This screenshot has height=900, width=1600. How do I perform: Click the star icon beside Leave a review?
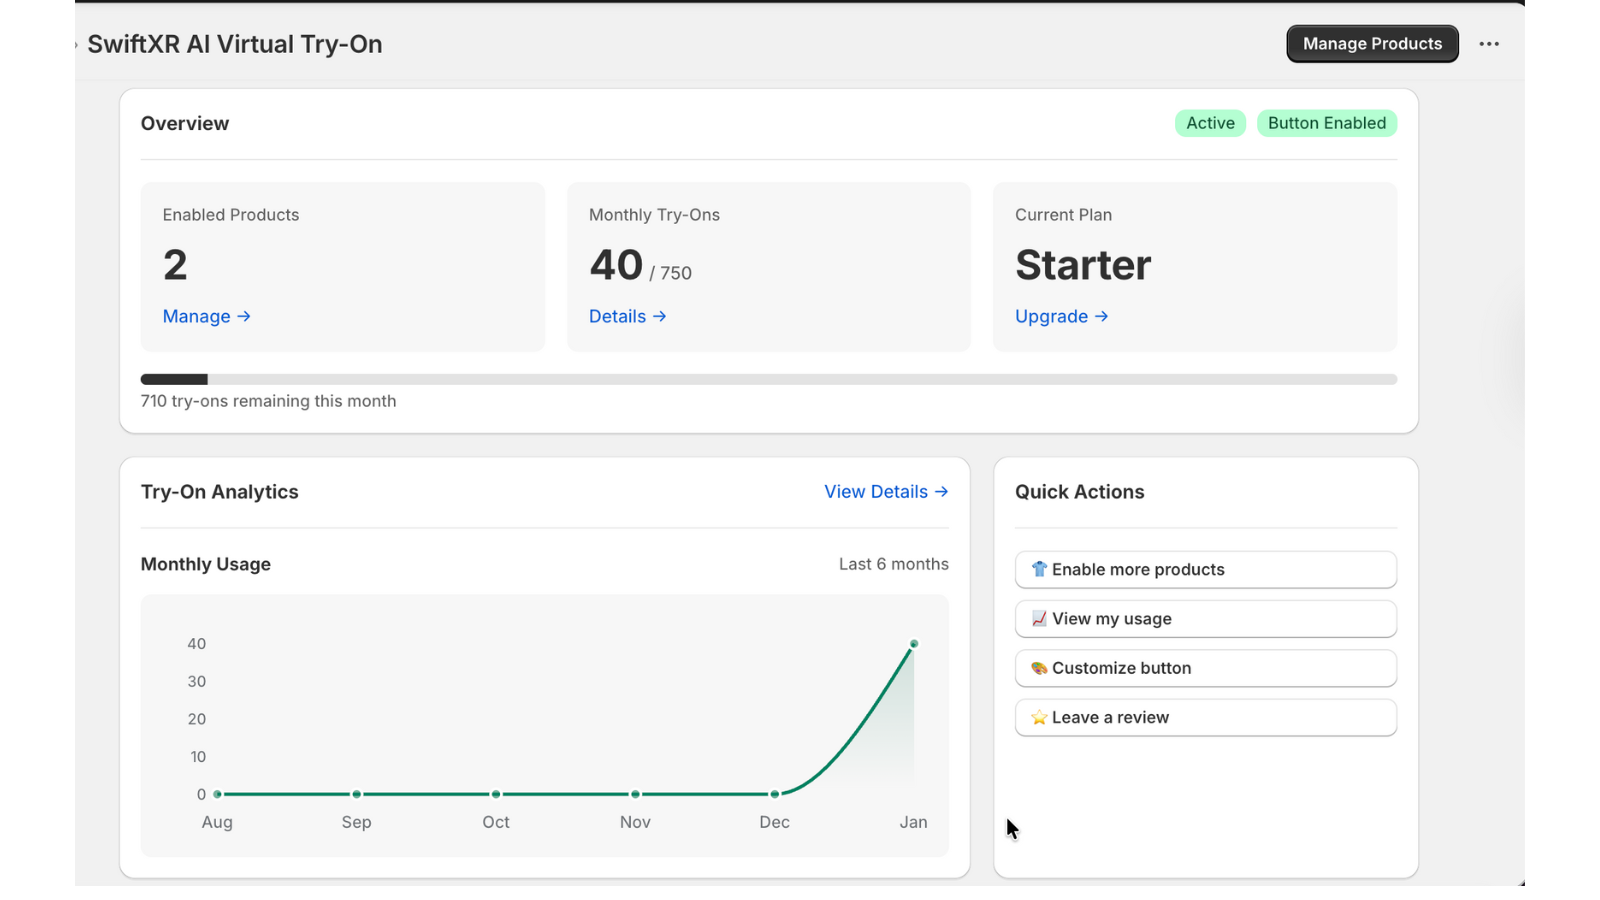point(1039,717)
